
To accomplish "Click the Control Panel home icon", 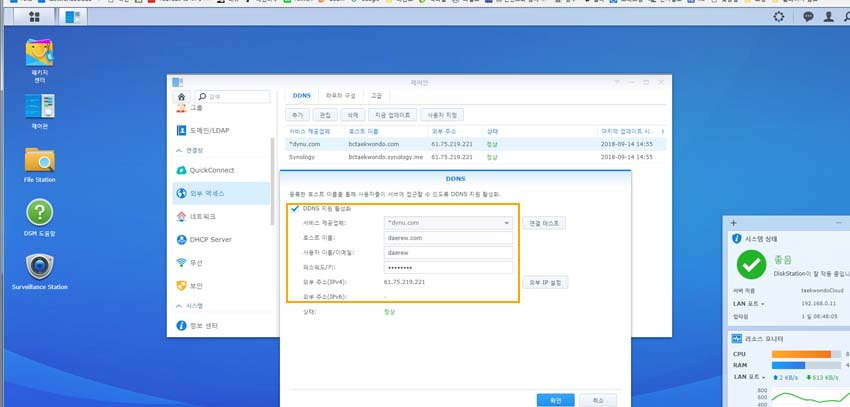I will click(x=182, y=96).
